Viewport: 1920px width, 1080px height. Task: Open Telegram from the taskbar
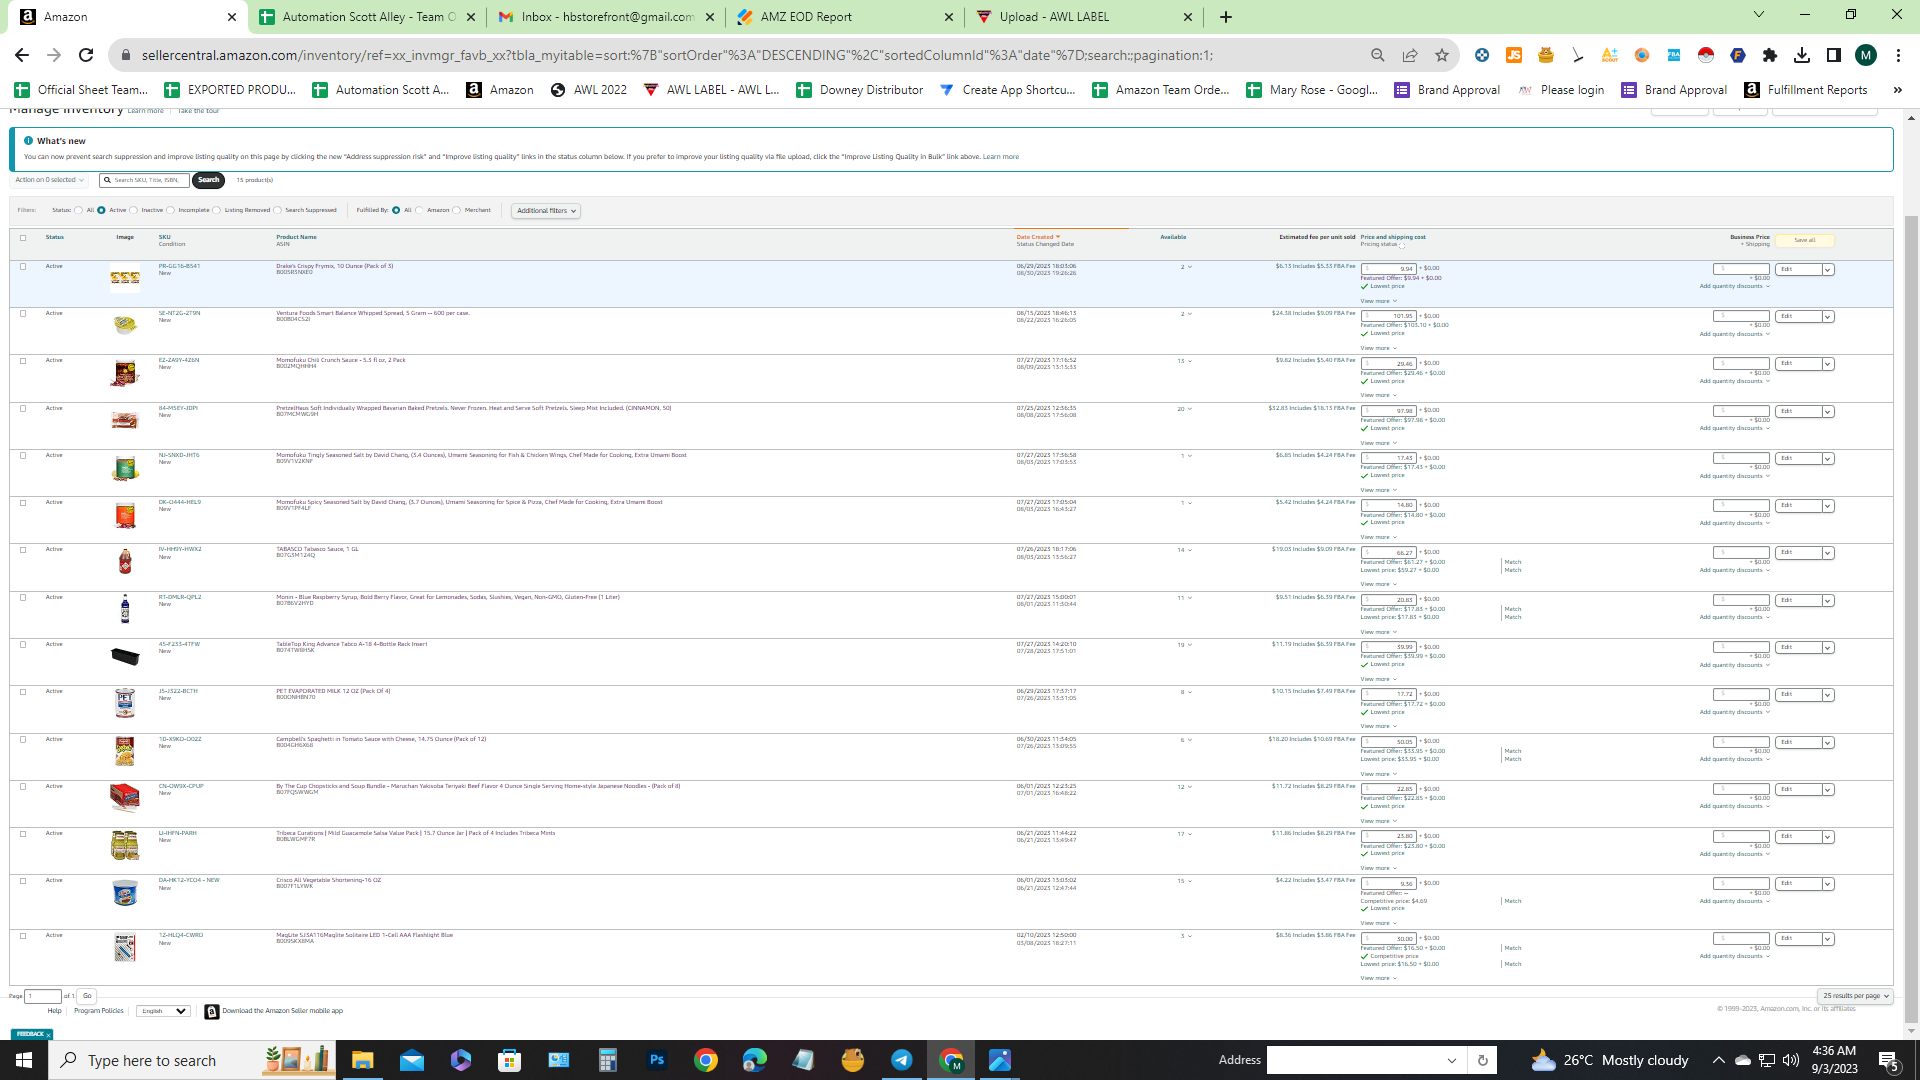click(902, 1060)
